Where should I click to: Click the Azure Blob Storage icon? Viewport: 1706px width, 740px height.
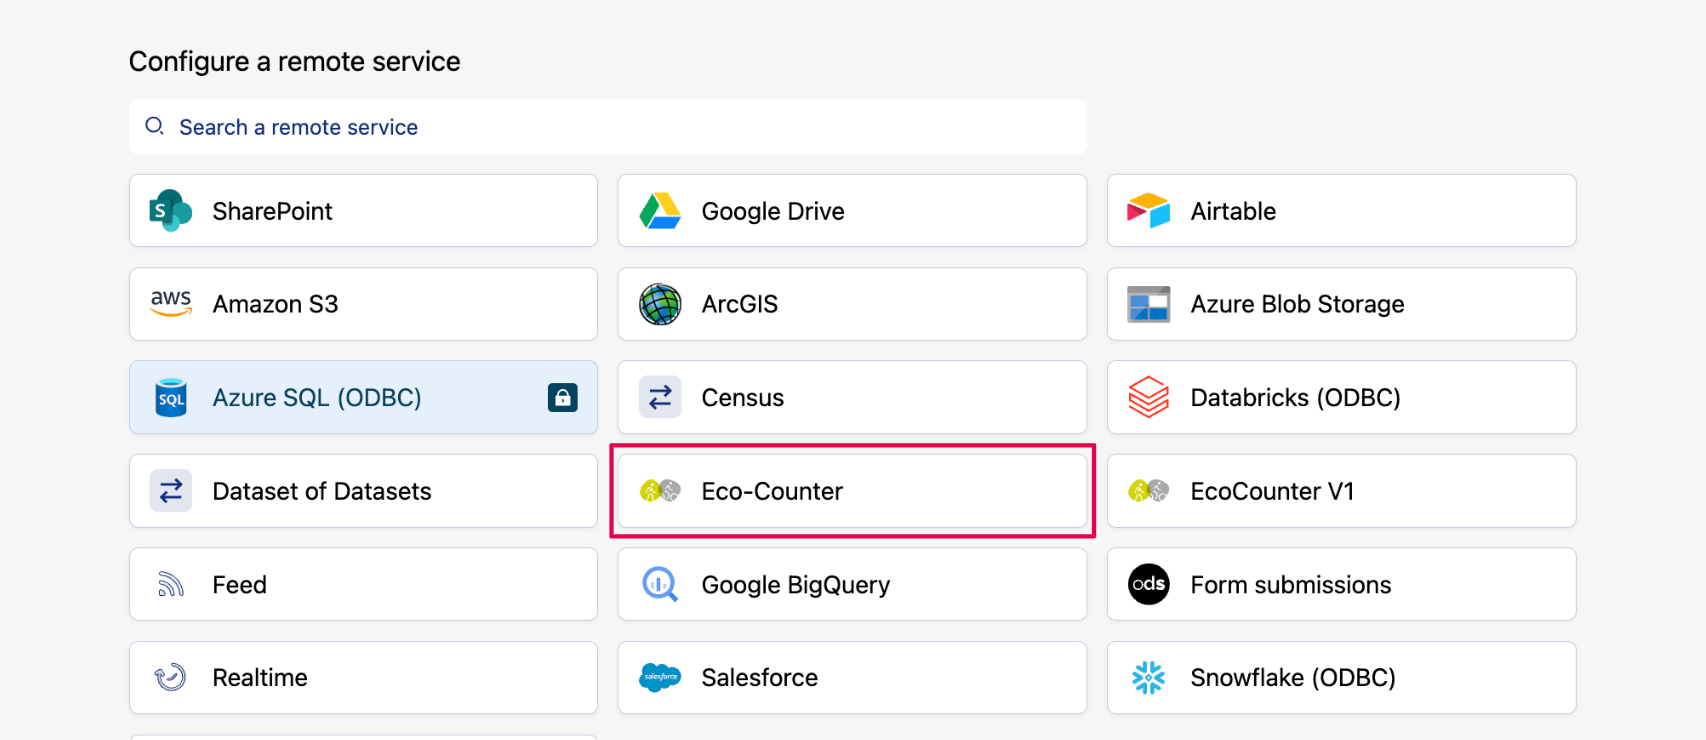click(x=1149, y=304)
